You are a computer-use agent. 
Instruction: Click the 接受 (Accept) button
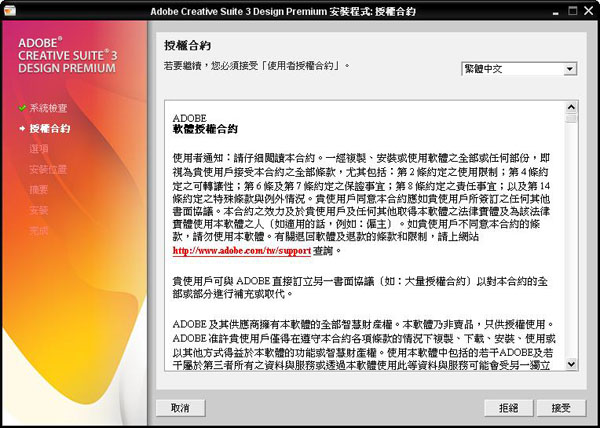[561, 408]
